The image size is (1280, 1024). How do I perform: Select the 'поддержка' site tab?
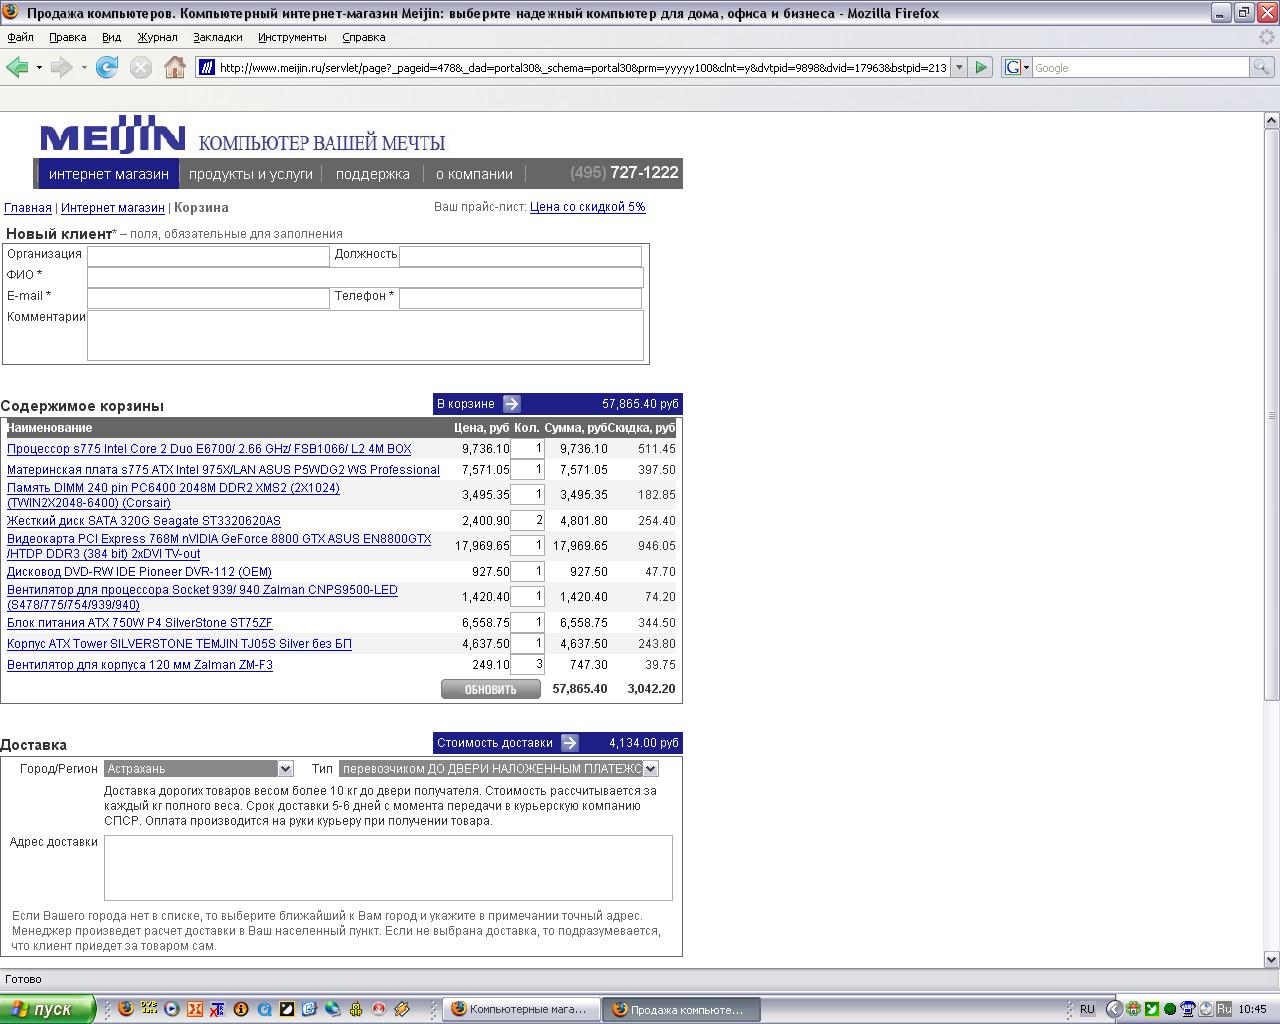(373, 174)
